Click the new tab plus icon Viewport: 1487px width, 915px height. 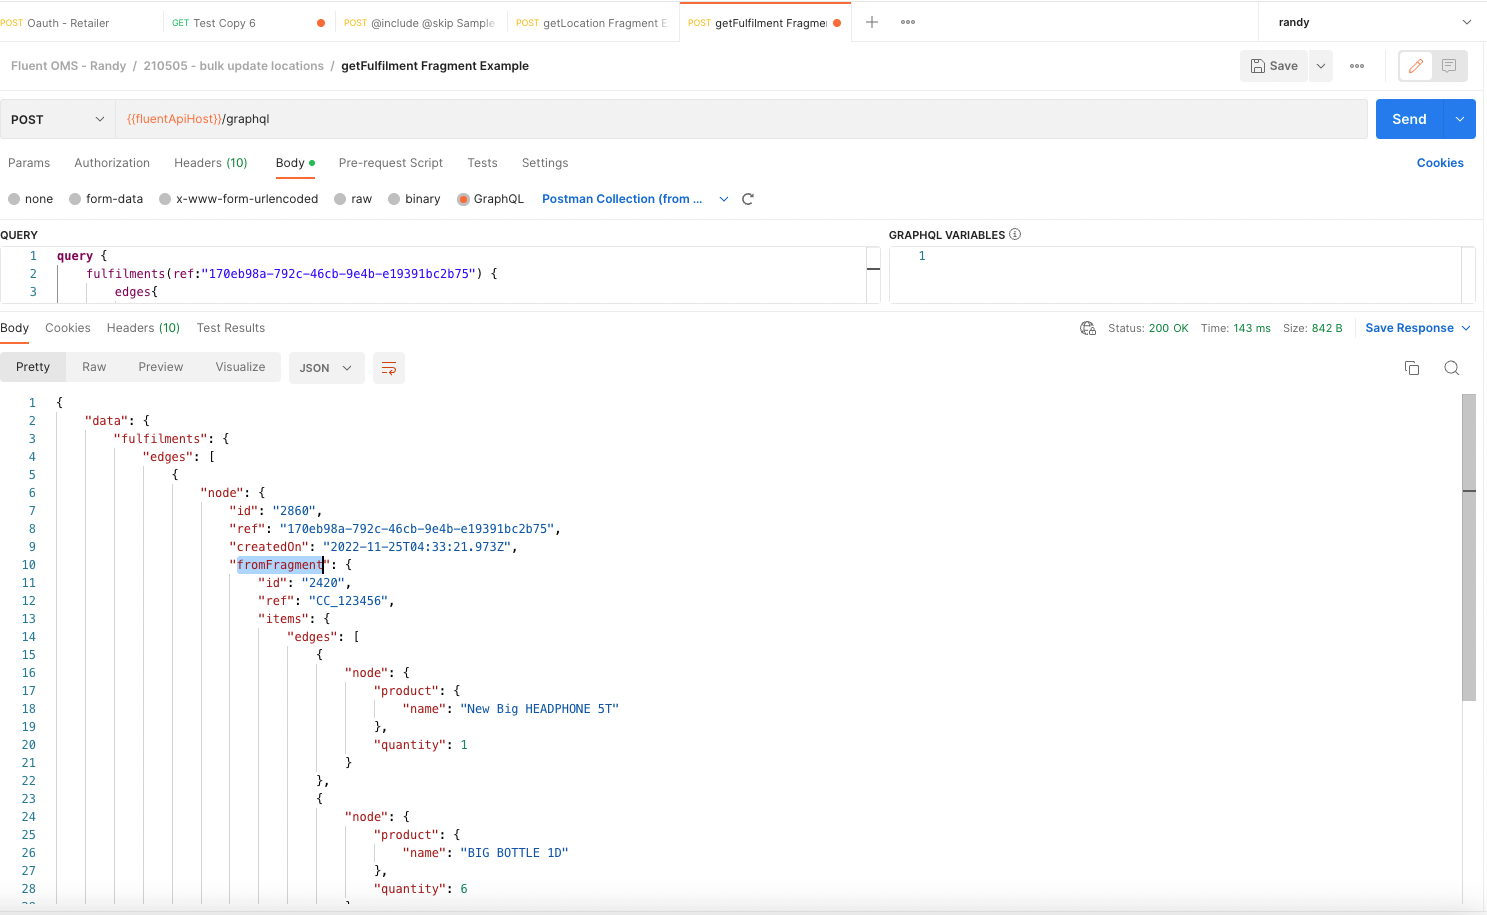(872, 22)
